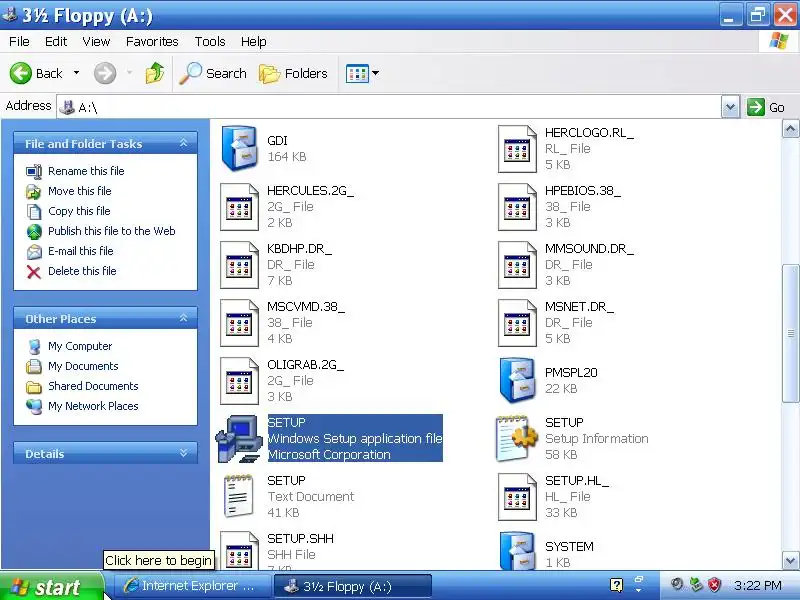Open the Edit menu
Screen dimensions: 800x600
[56, 41]
